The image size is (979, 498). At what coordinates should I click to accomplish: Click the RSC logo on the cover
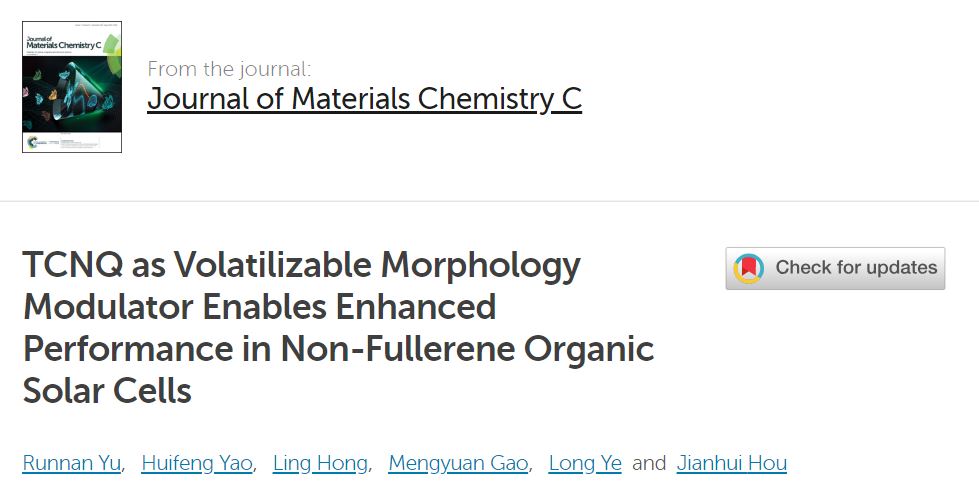(x=31, y=142)
